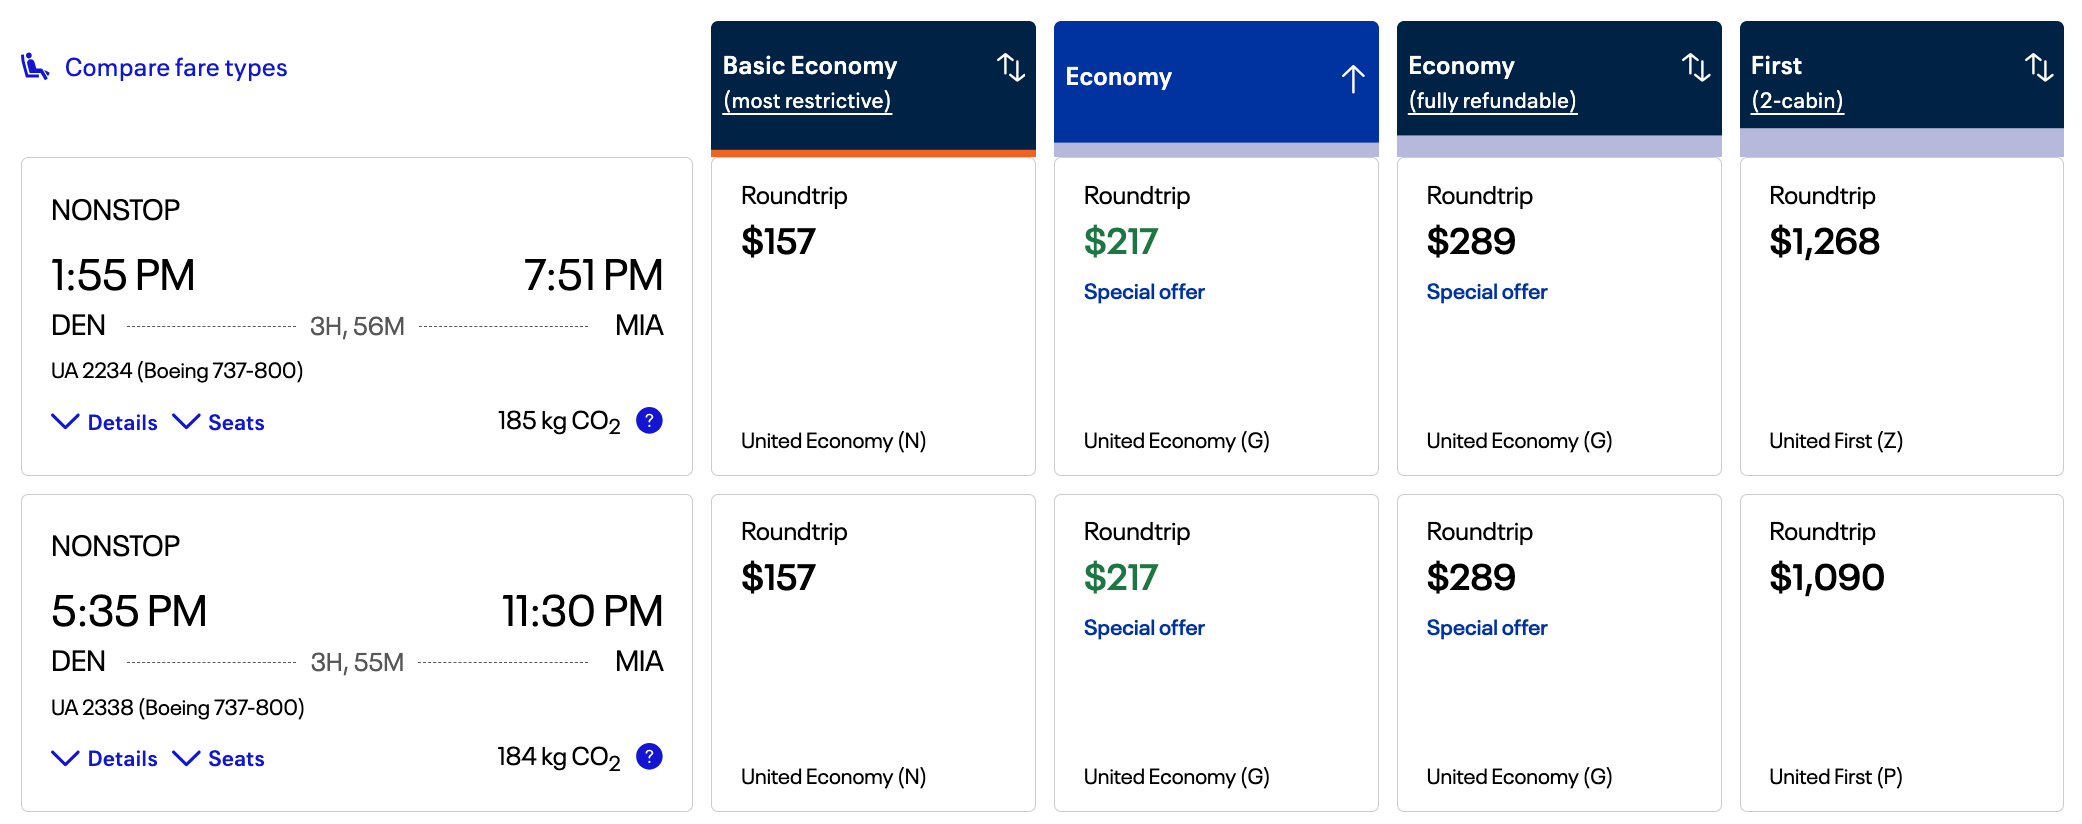Click the chevron next to Details for UA 2234
The image size is (2082, 824).
click(64, 422)
